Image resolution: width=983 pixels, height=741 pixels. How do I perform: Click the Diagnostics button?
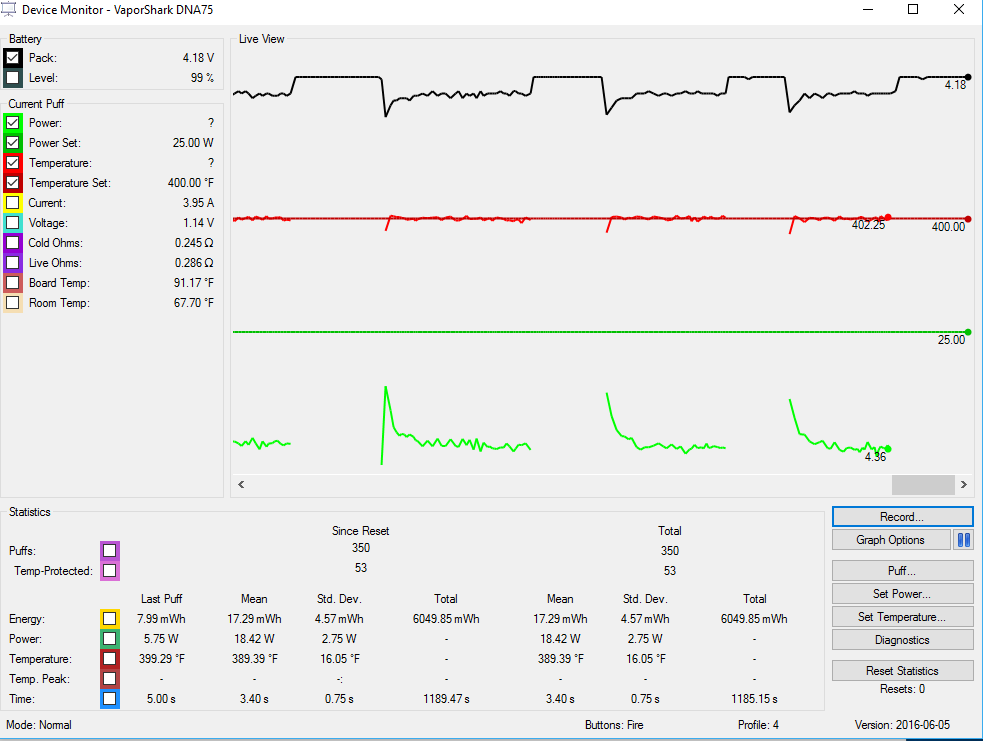pos(902,640)
